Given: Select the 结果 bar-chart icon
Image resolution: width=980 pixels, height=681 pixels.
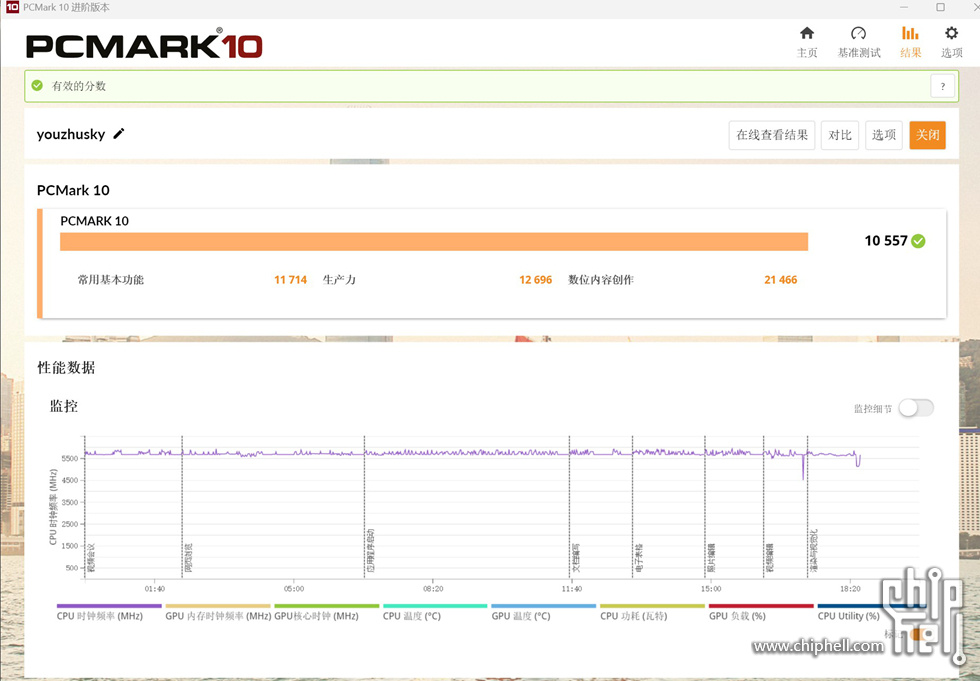Looking at the screenshot, I should [x=910, y=33].
